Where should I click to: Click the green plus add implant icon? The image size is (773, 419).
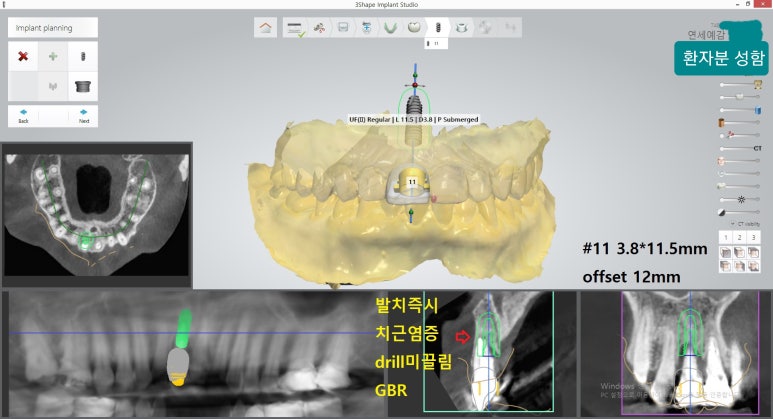(x=53, y=56)
